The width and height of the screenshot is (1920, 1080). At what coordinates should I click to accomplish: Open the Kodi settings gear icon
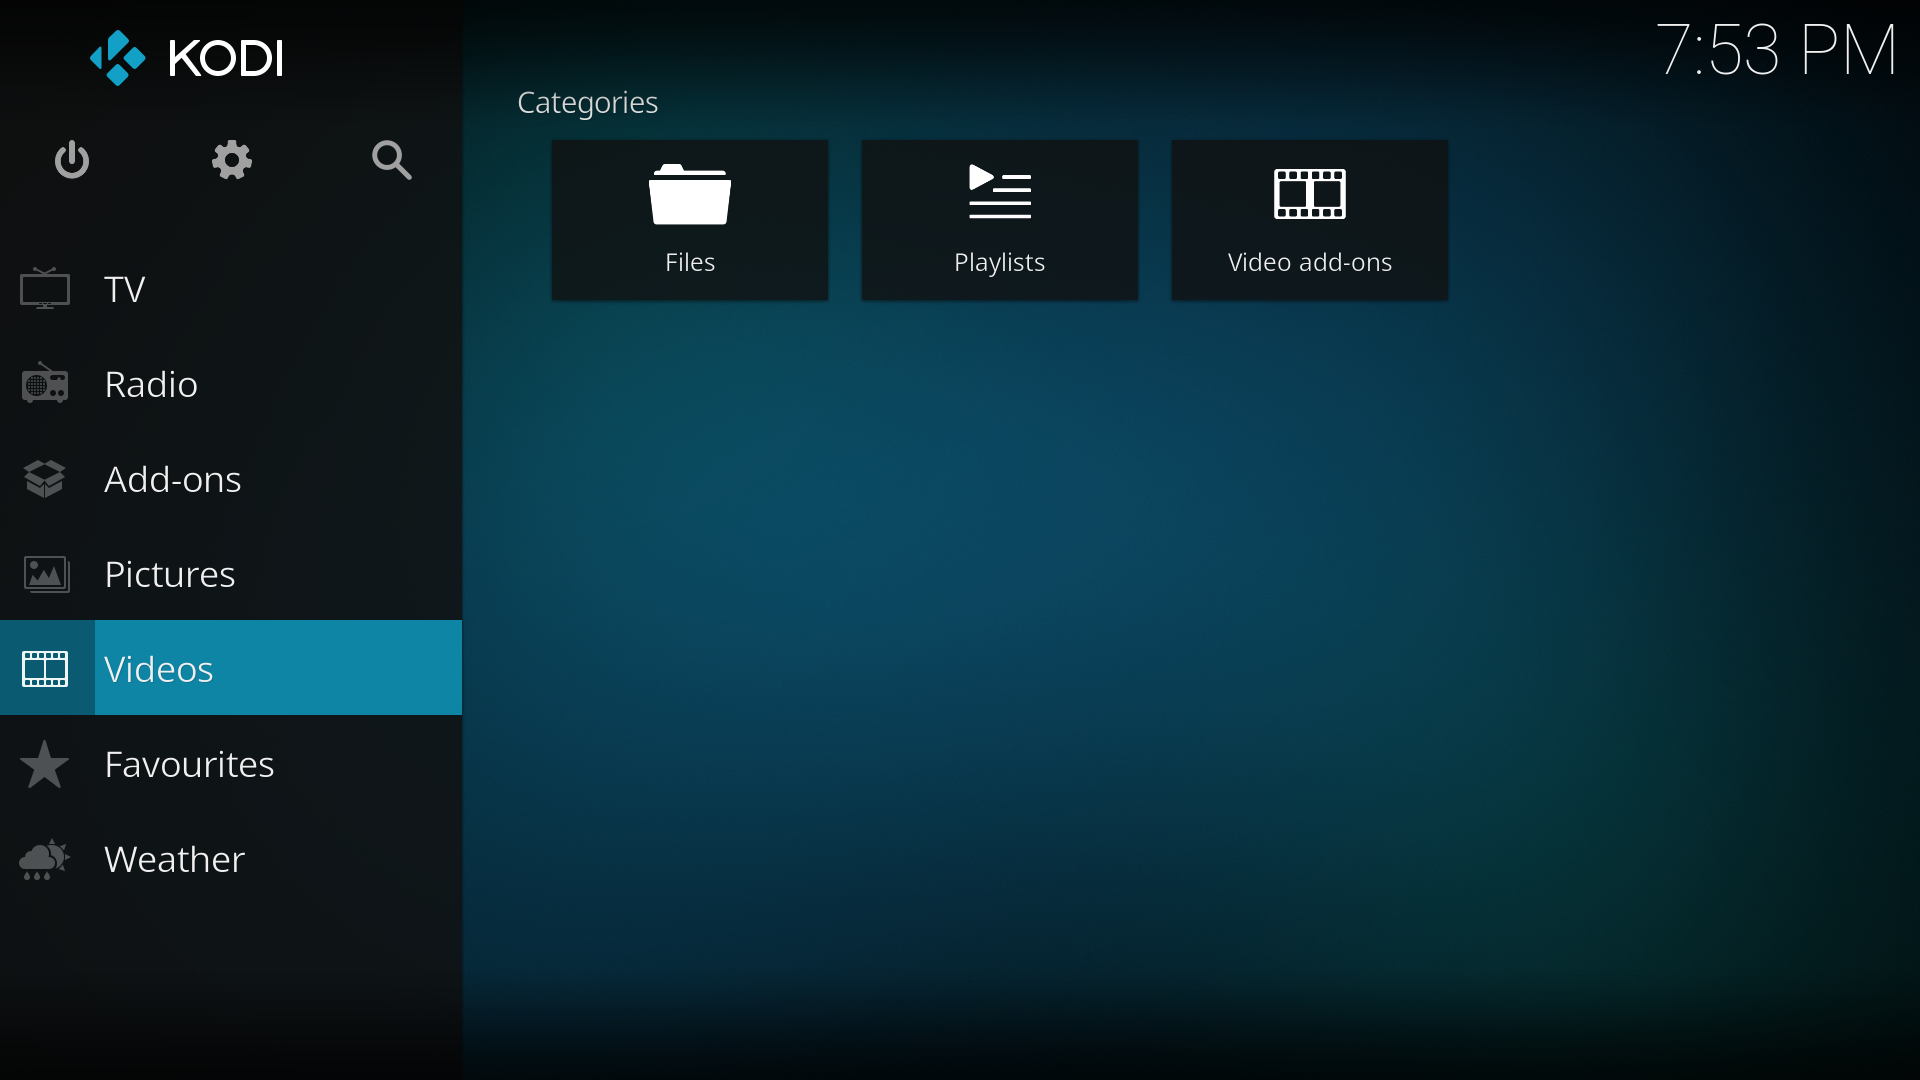coord(230,160)
